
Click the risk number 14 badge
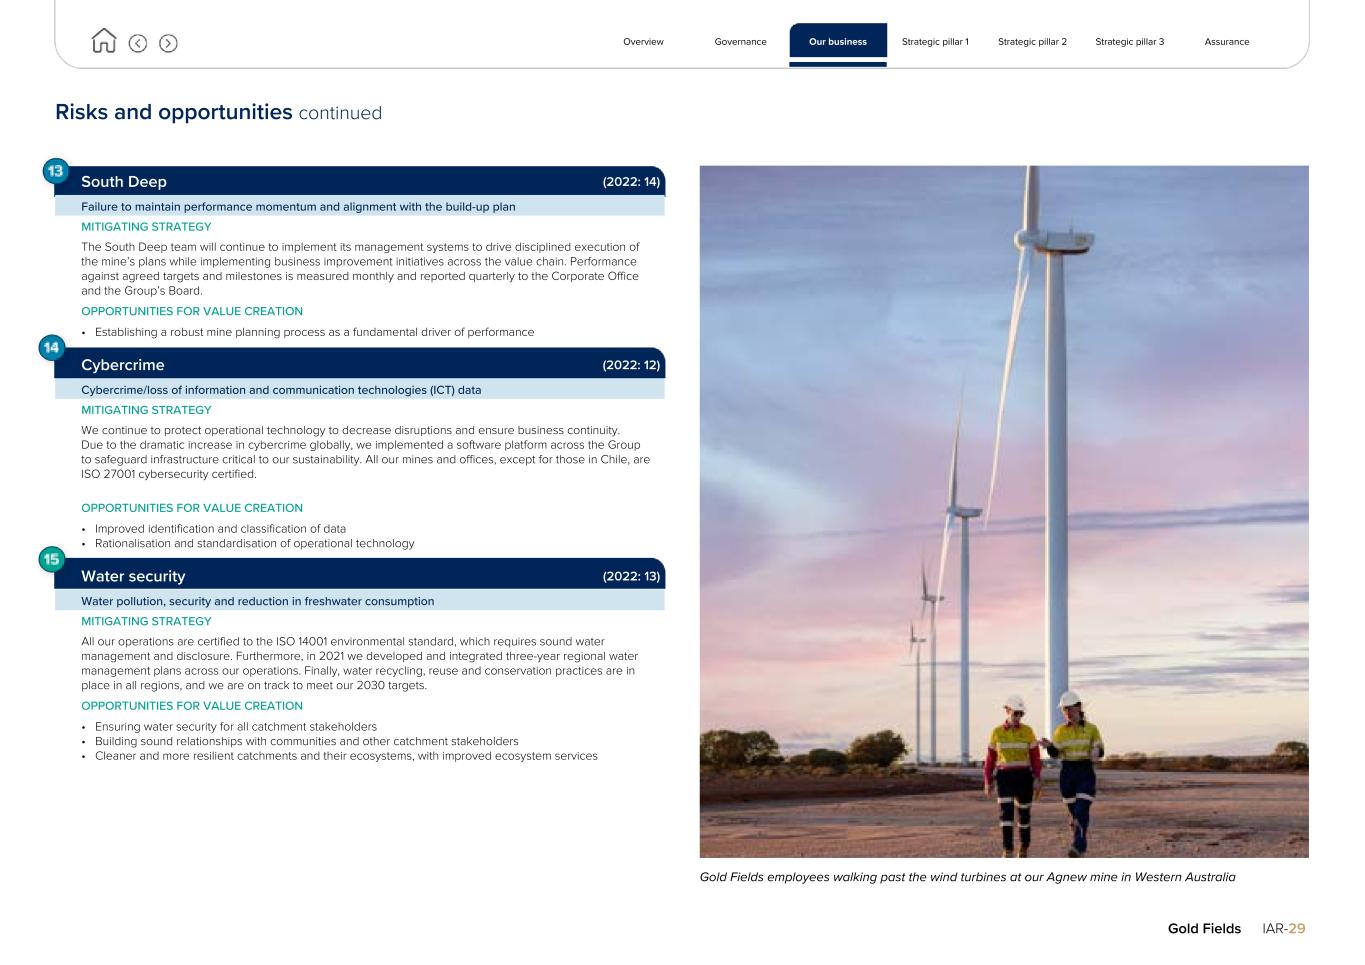(x=51, y=348)
